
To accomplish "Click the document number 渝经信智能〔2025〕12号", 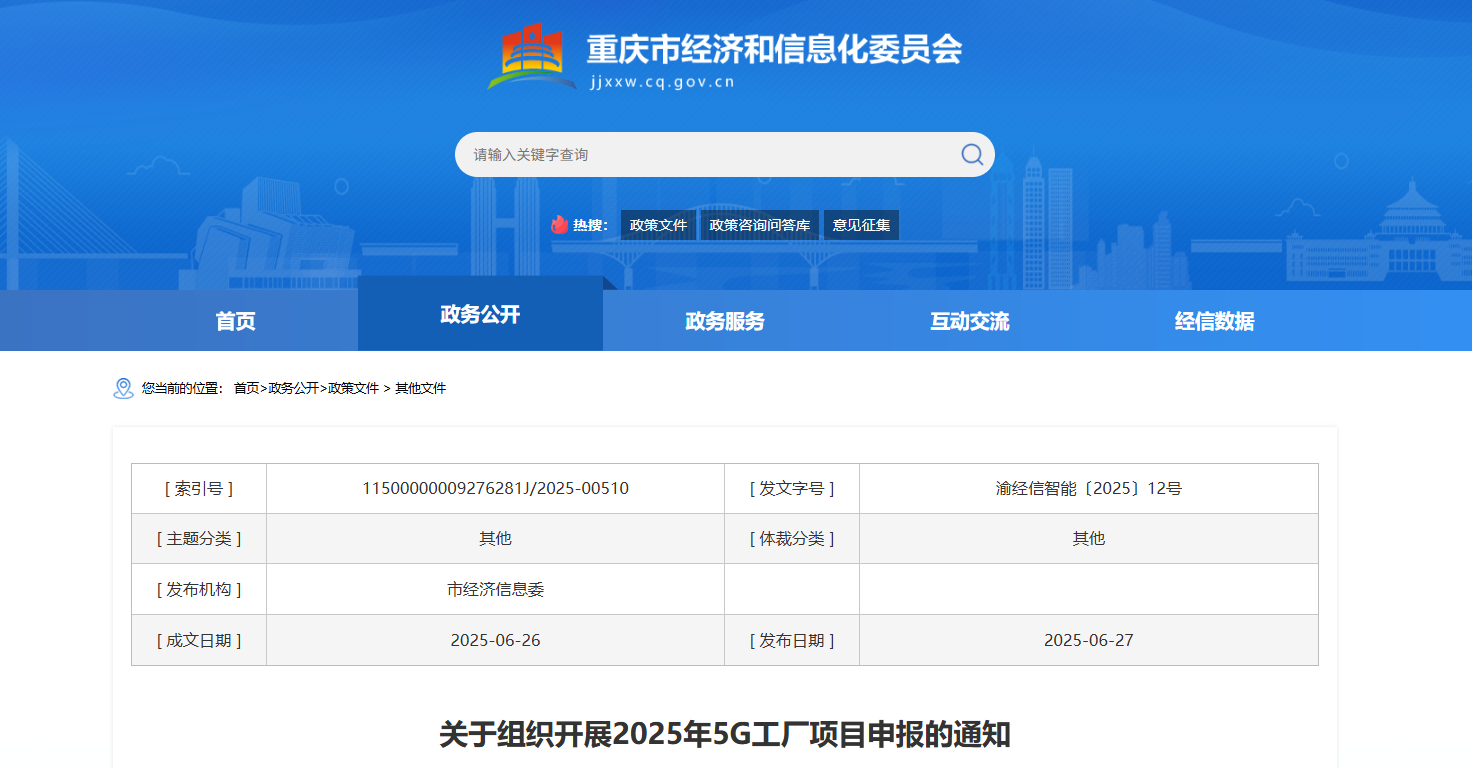I will 1088,489.
